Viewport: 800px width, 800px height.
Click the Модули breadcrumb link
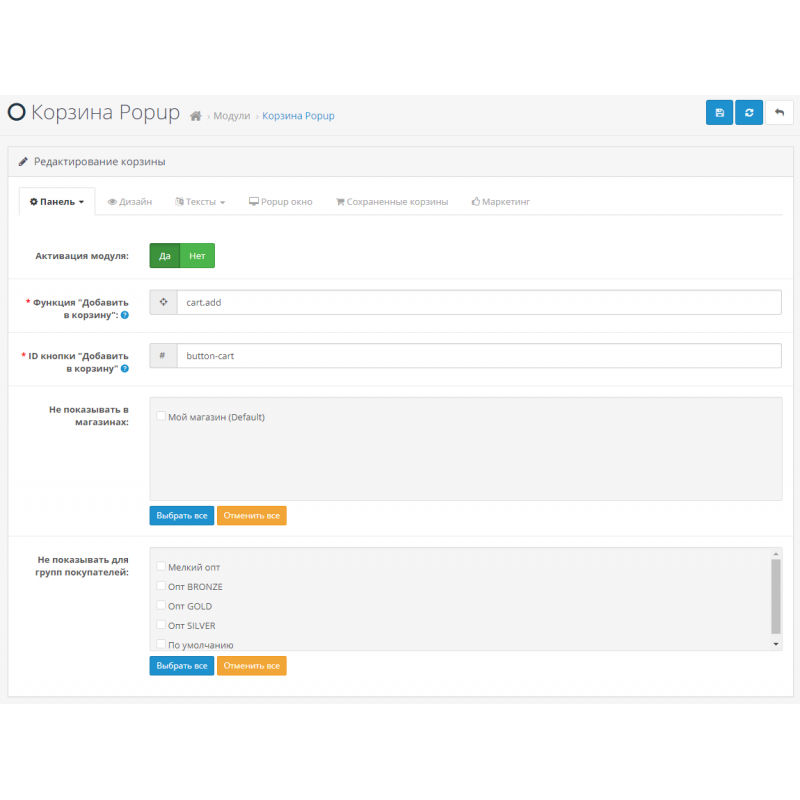coord(231,116)
